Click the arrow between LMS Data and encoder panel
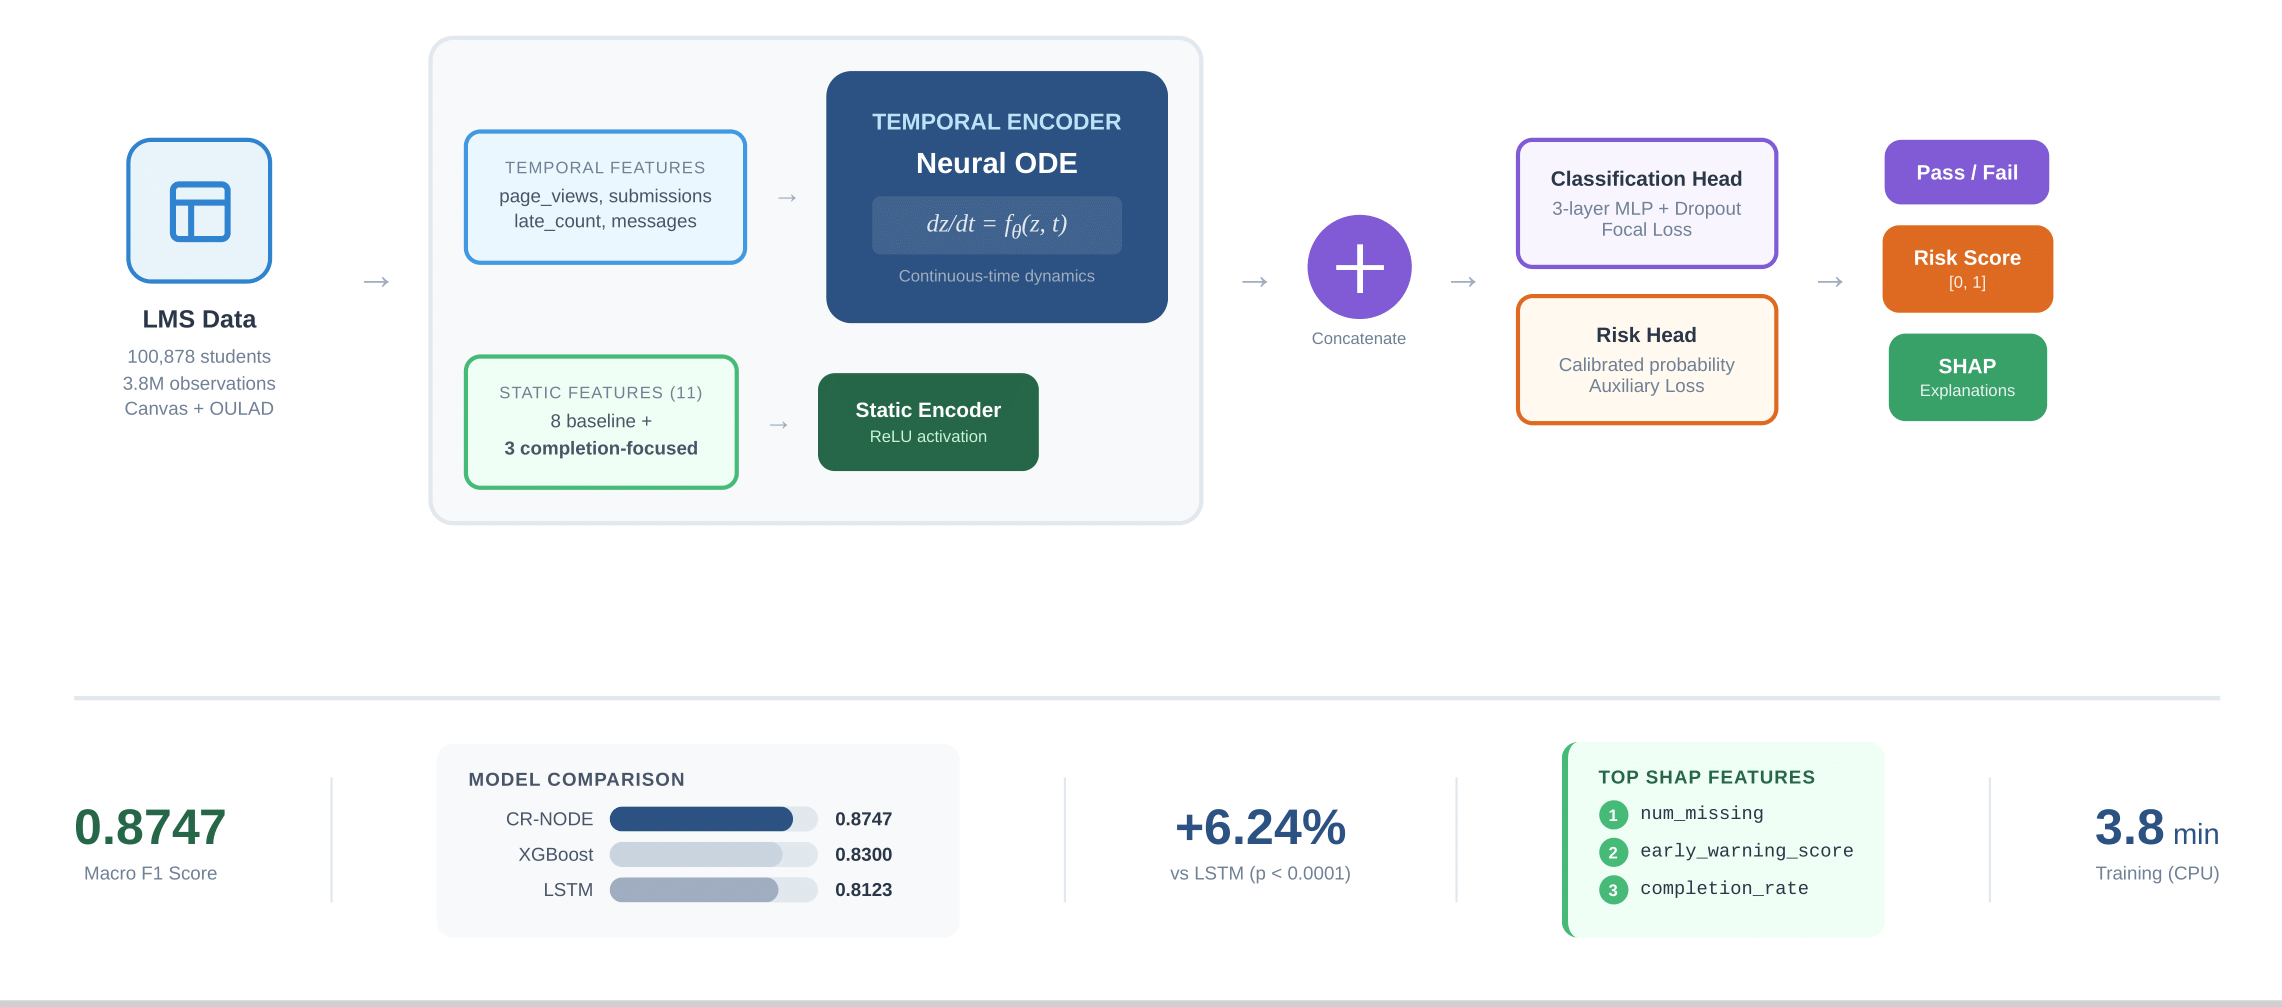 (x=376, y=282)
